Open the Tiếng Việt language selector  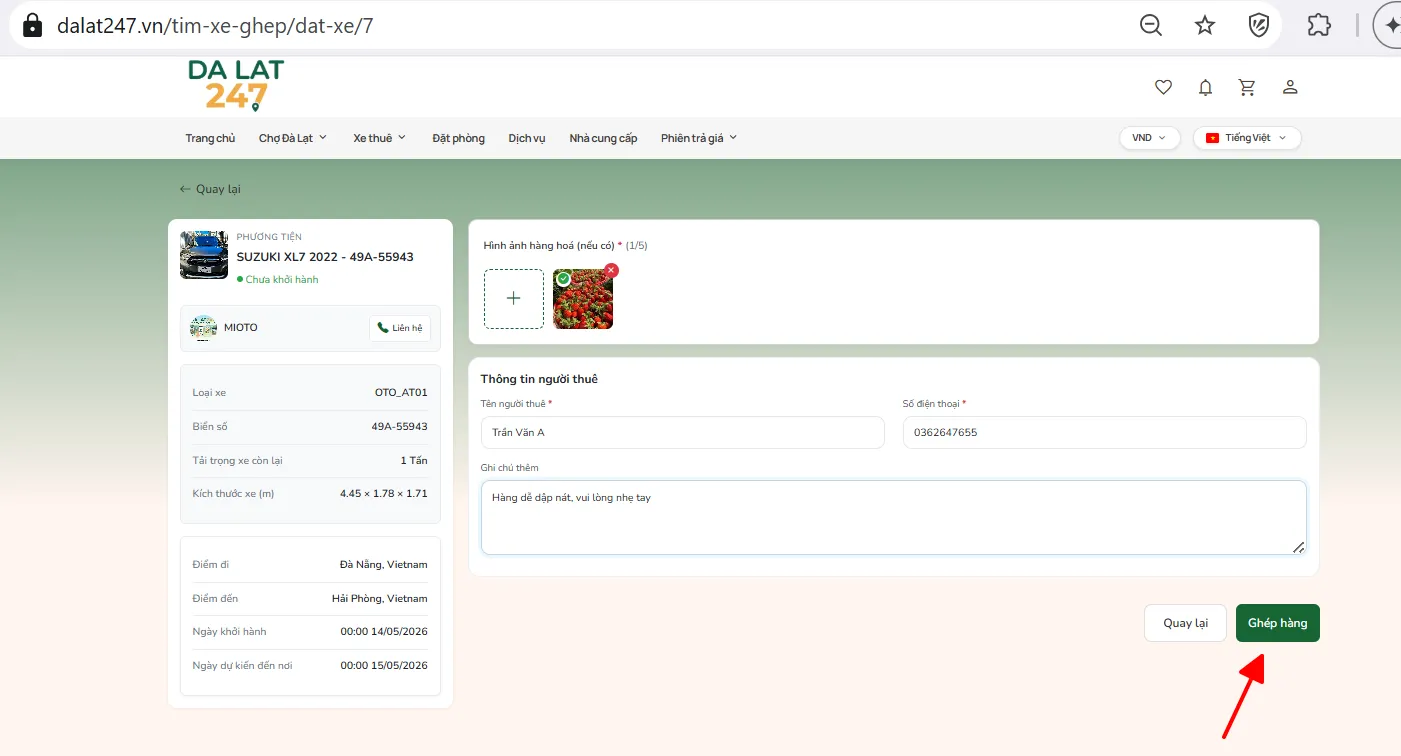(x=1247, y=138)
